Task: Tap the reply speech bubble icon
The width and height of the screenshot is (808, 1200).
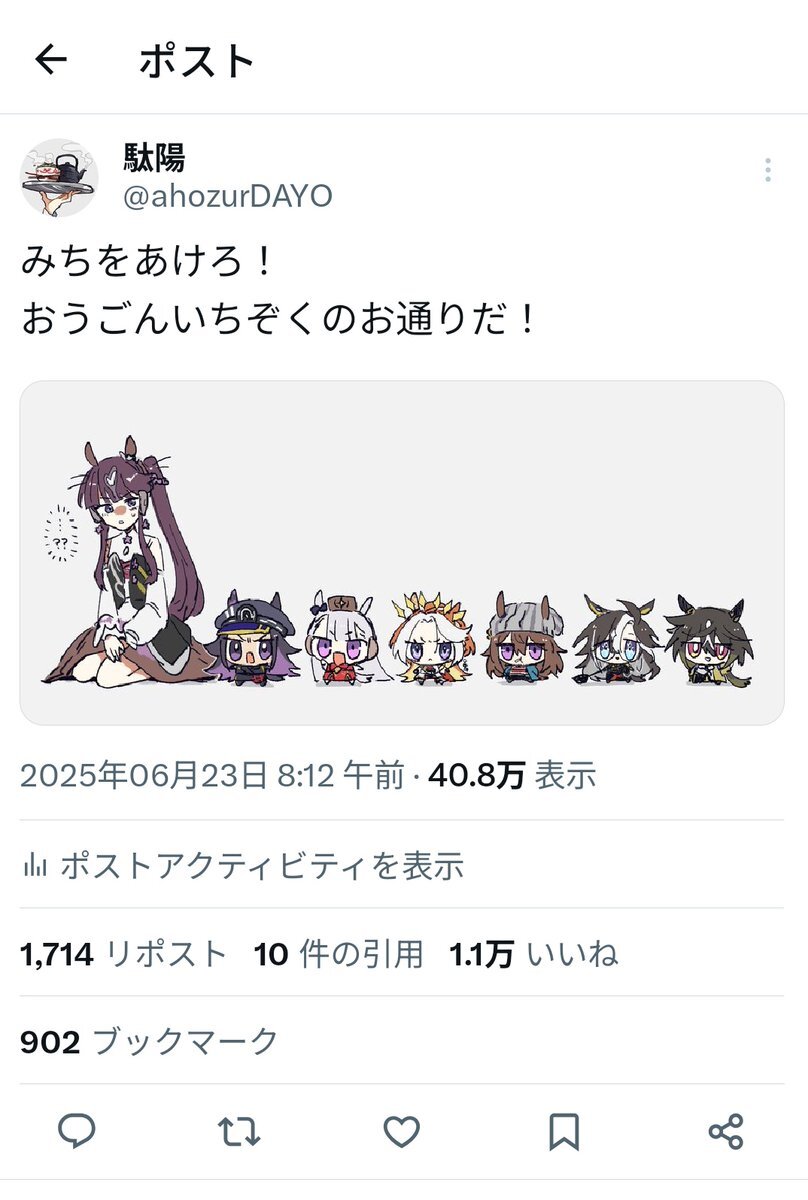Action: [x=76, y=1131]
